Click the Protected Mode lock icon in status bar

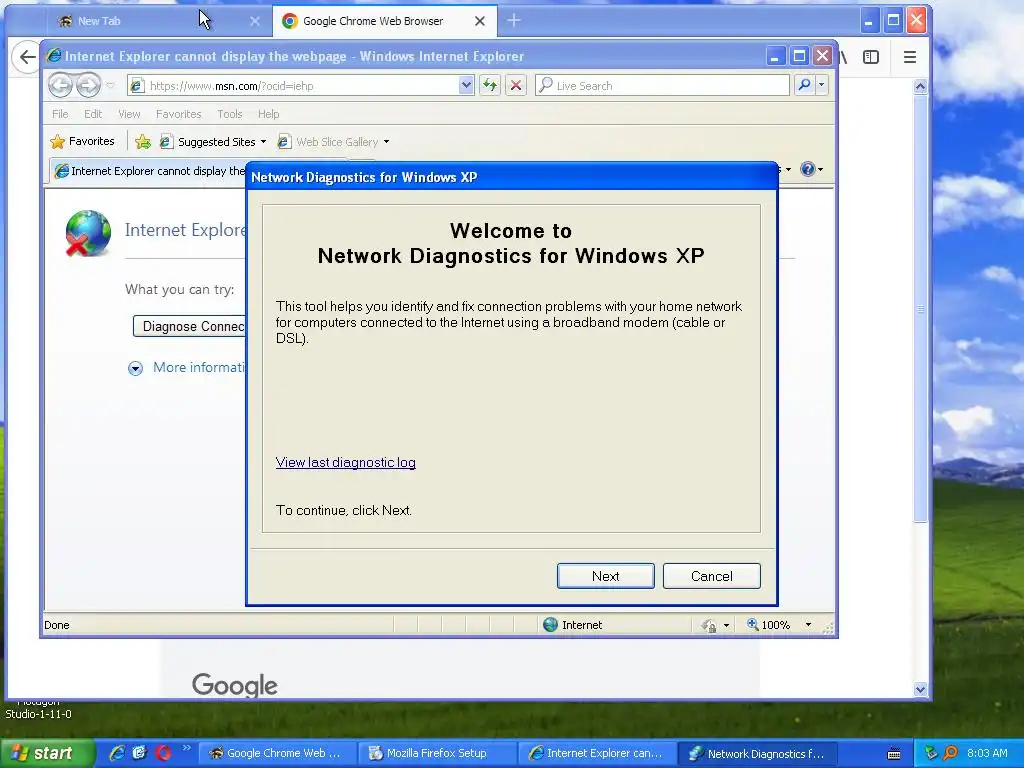(x=709, y=626)
